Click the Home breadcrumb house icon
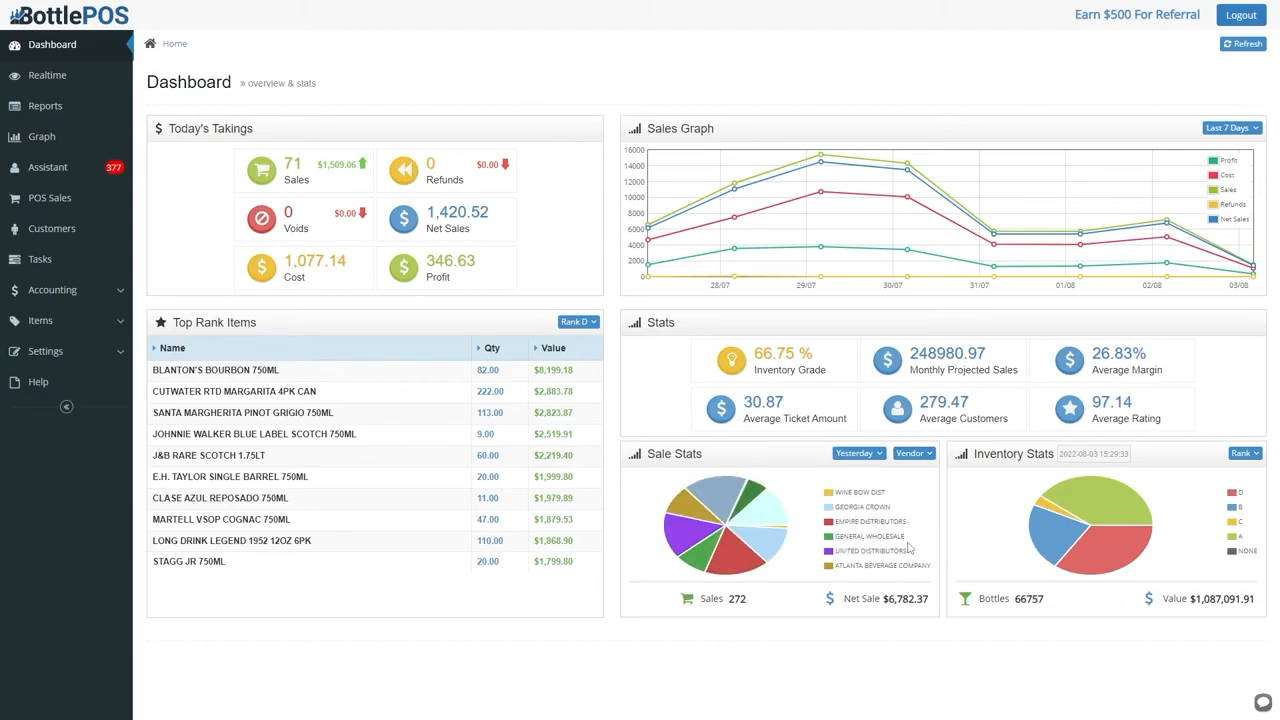The width and height of the screenshot is (1280, 720). click(150, 44)
